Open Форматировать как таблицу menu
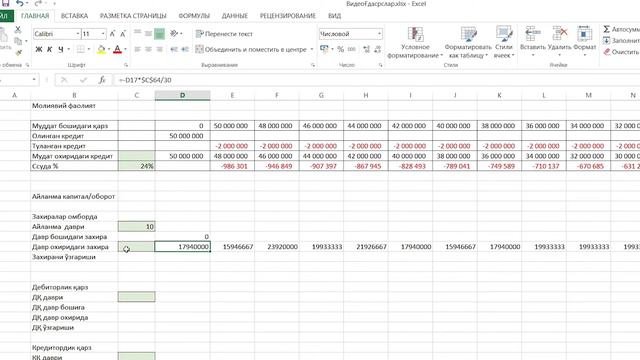The width and height of the screenshot is (640, 360). 468,42
